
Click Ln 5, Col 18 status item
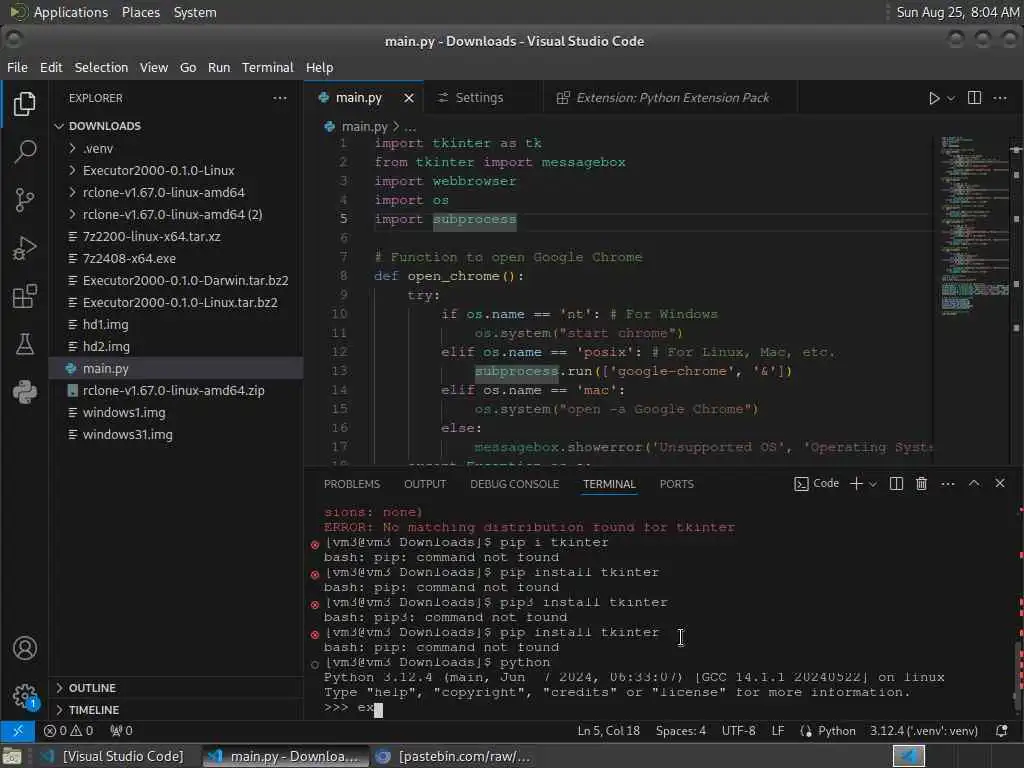tap(608, 731)
